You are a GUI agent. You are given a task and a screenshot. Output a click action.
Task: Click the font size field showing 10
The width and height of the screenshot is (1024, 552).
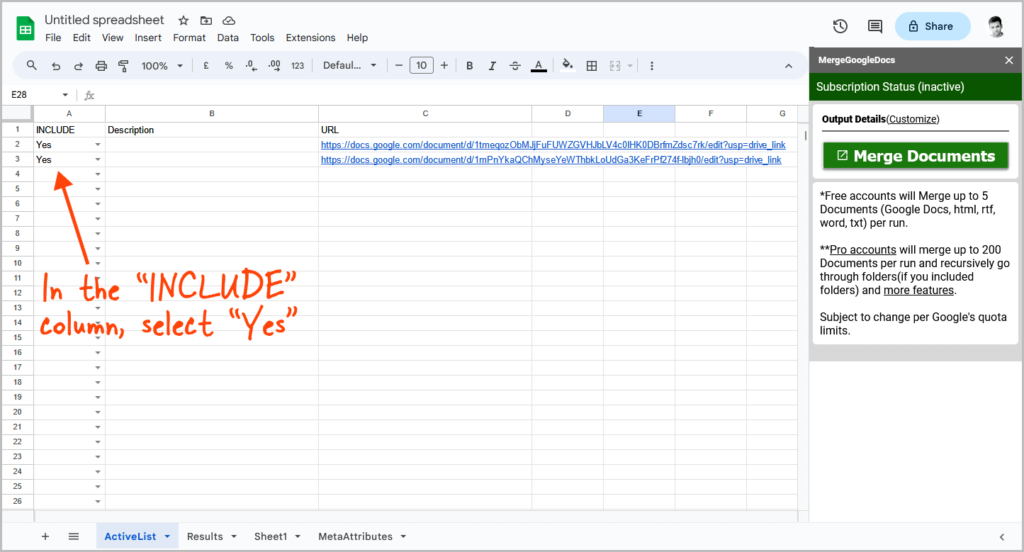point(421,65)
